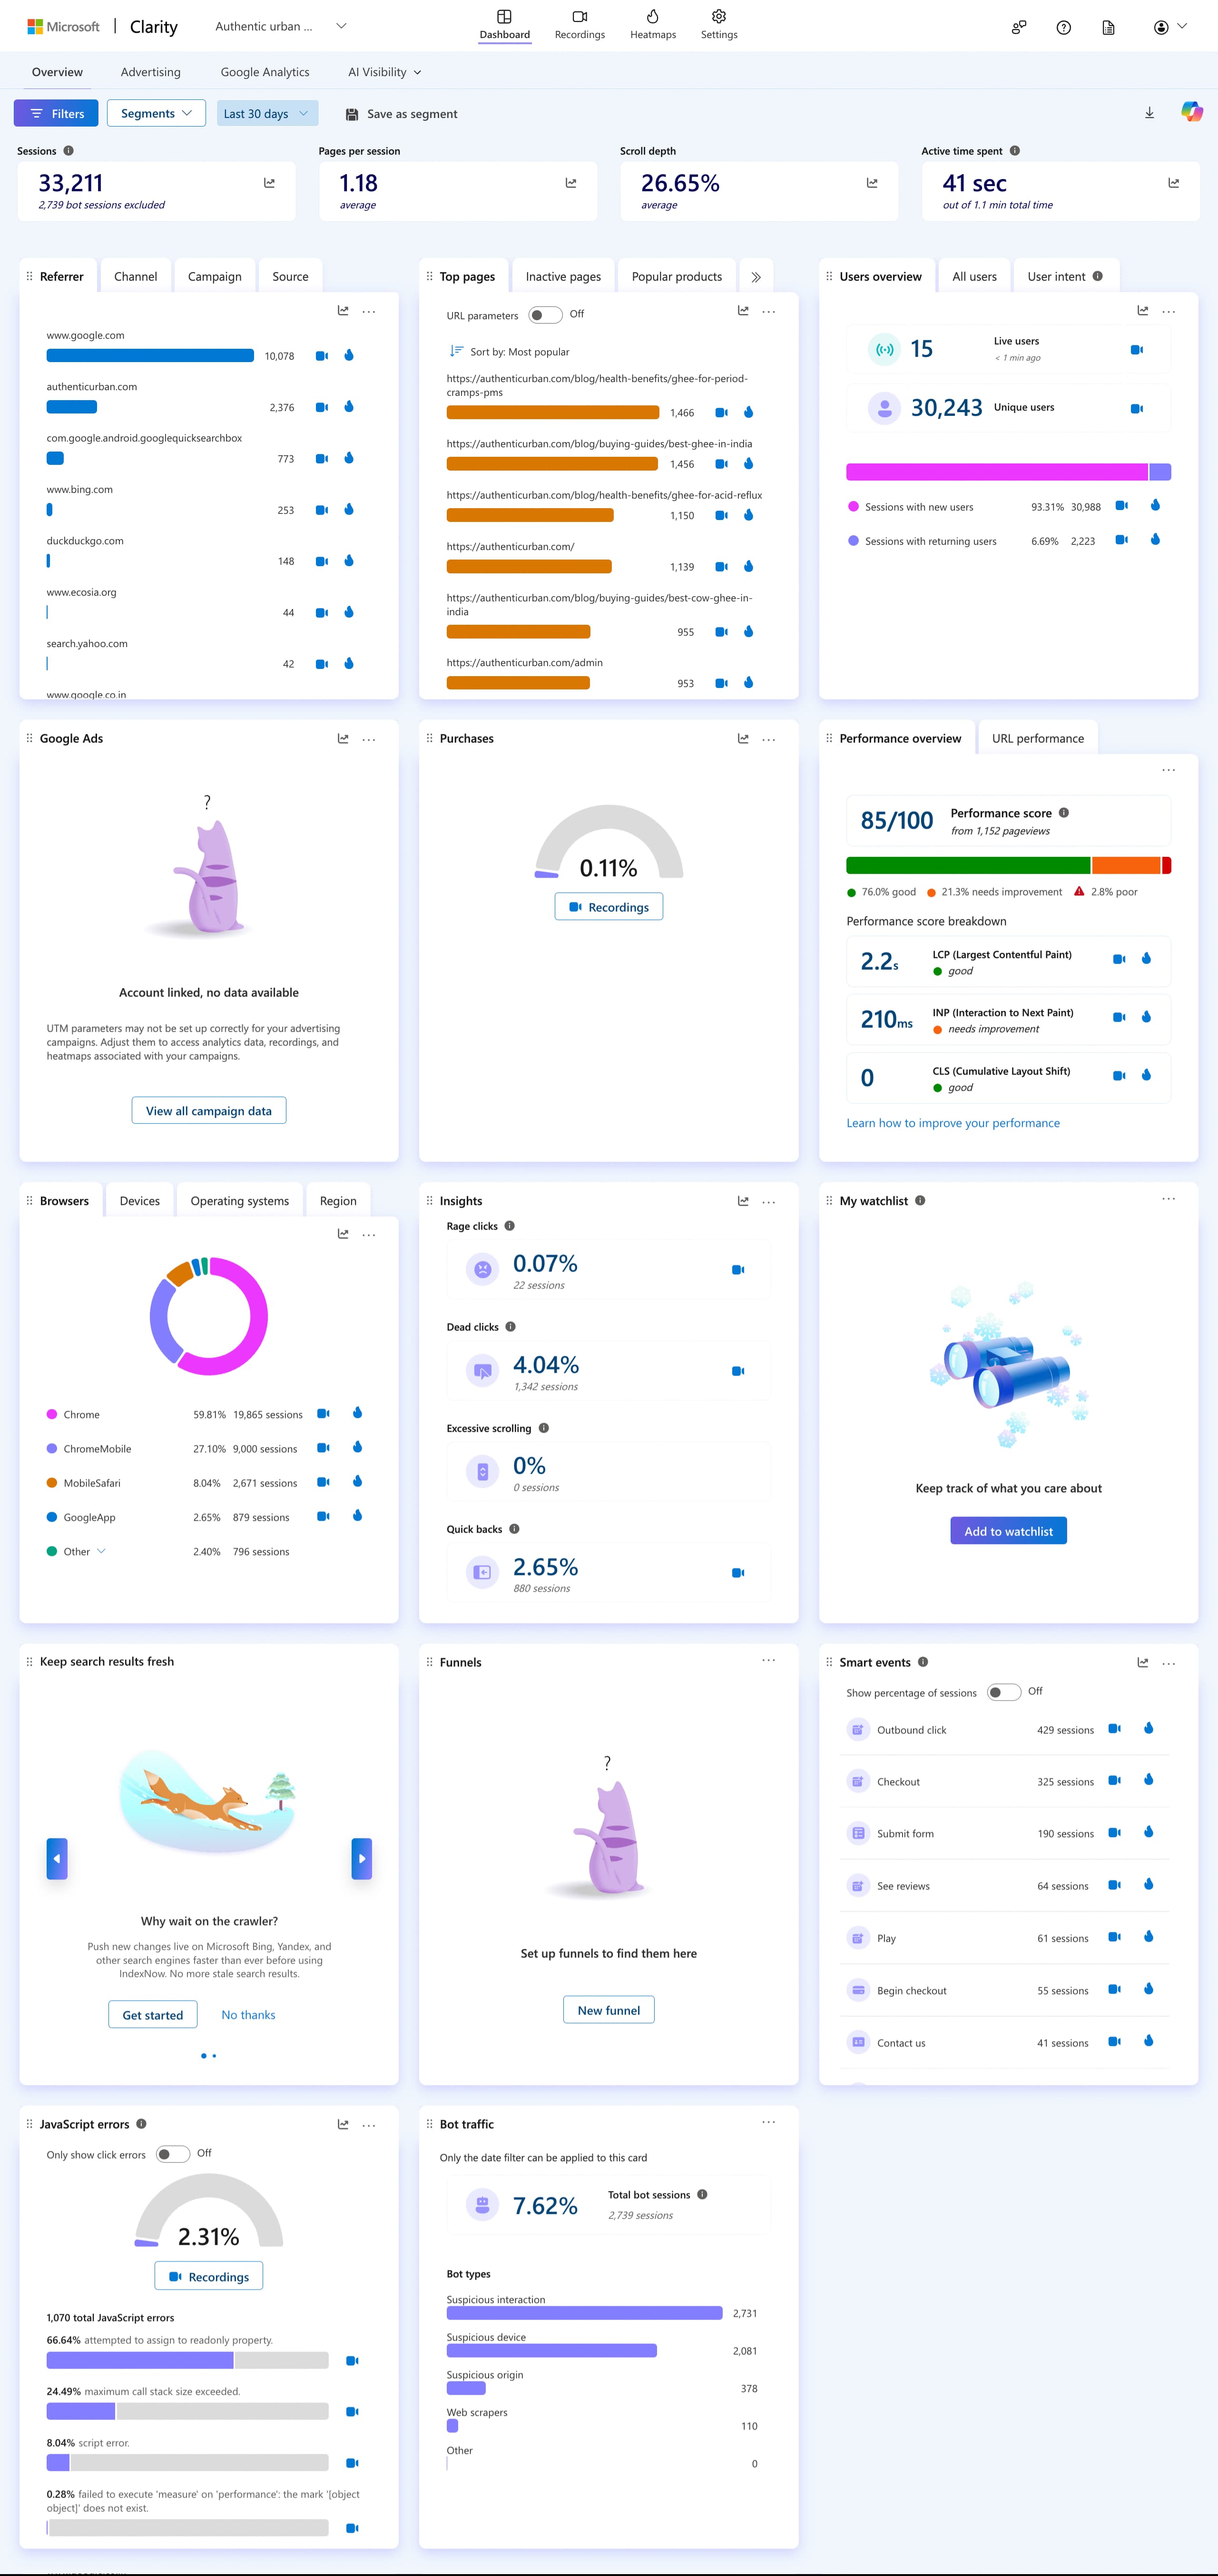Click performance score good/poor bar
Image resolution: width=1218 pixels, height=2576 pixels.
pos(1008,866)
